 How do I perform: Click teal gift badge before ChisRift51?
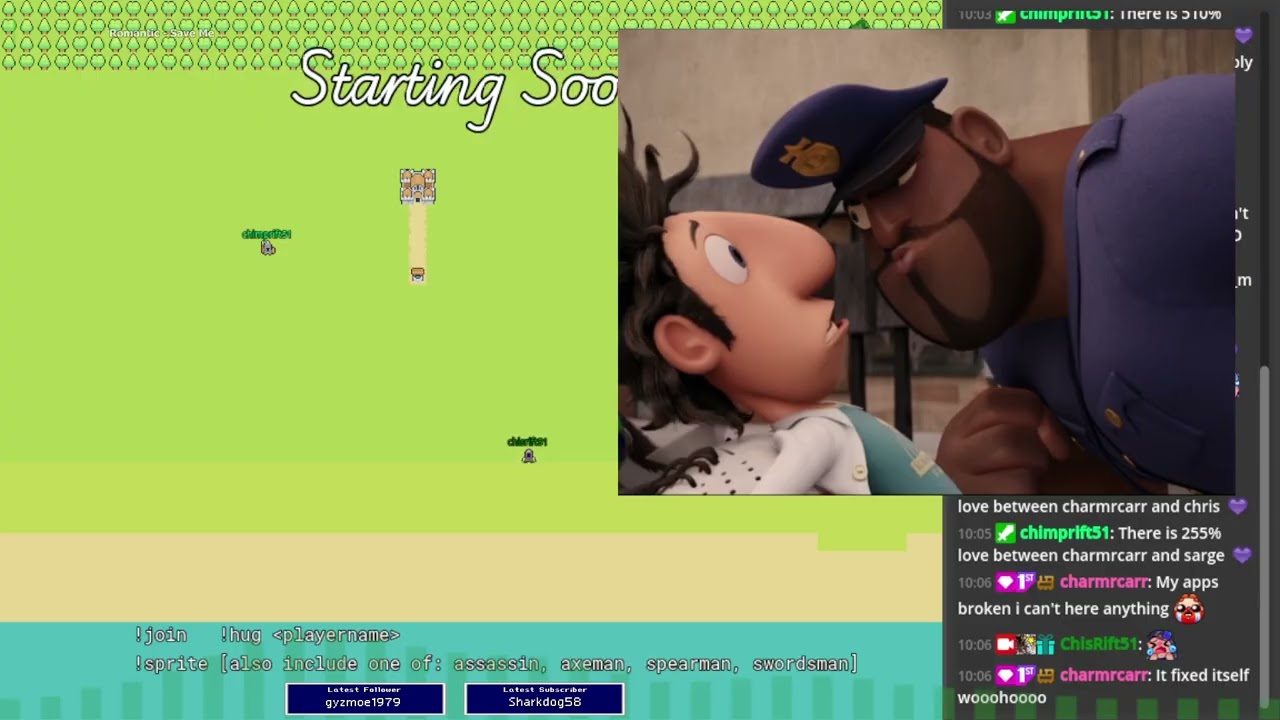[1045, 644]
